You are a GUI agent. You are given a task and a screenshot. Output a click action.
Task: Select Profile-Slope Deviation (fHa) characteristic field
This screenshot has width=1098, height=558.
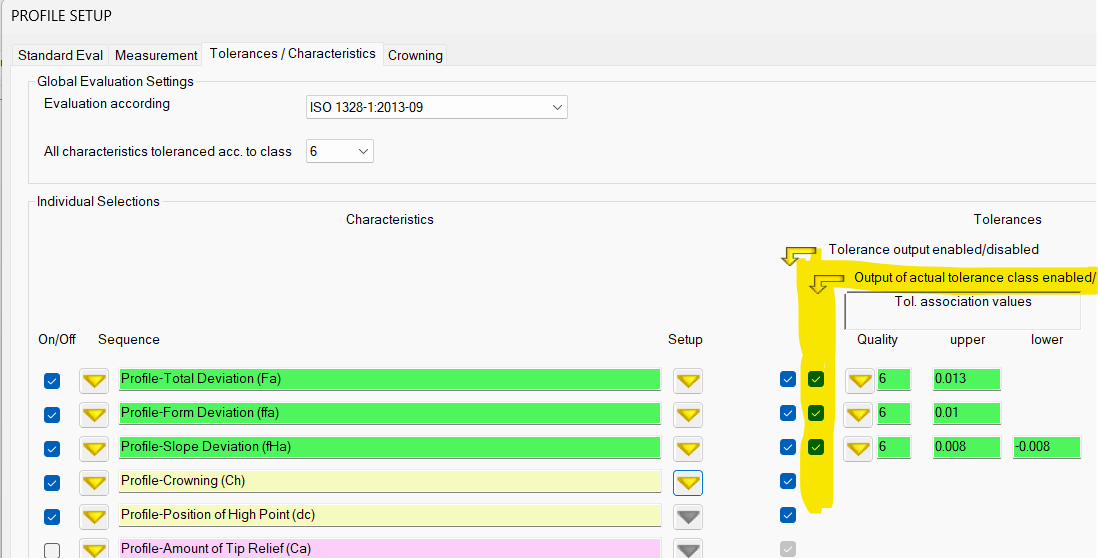coord(389,447)
